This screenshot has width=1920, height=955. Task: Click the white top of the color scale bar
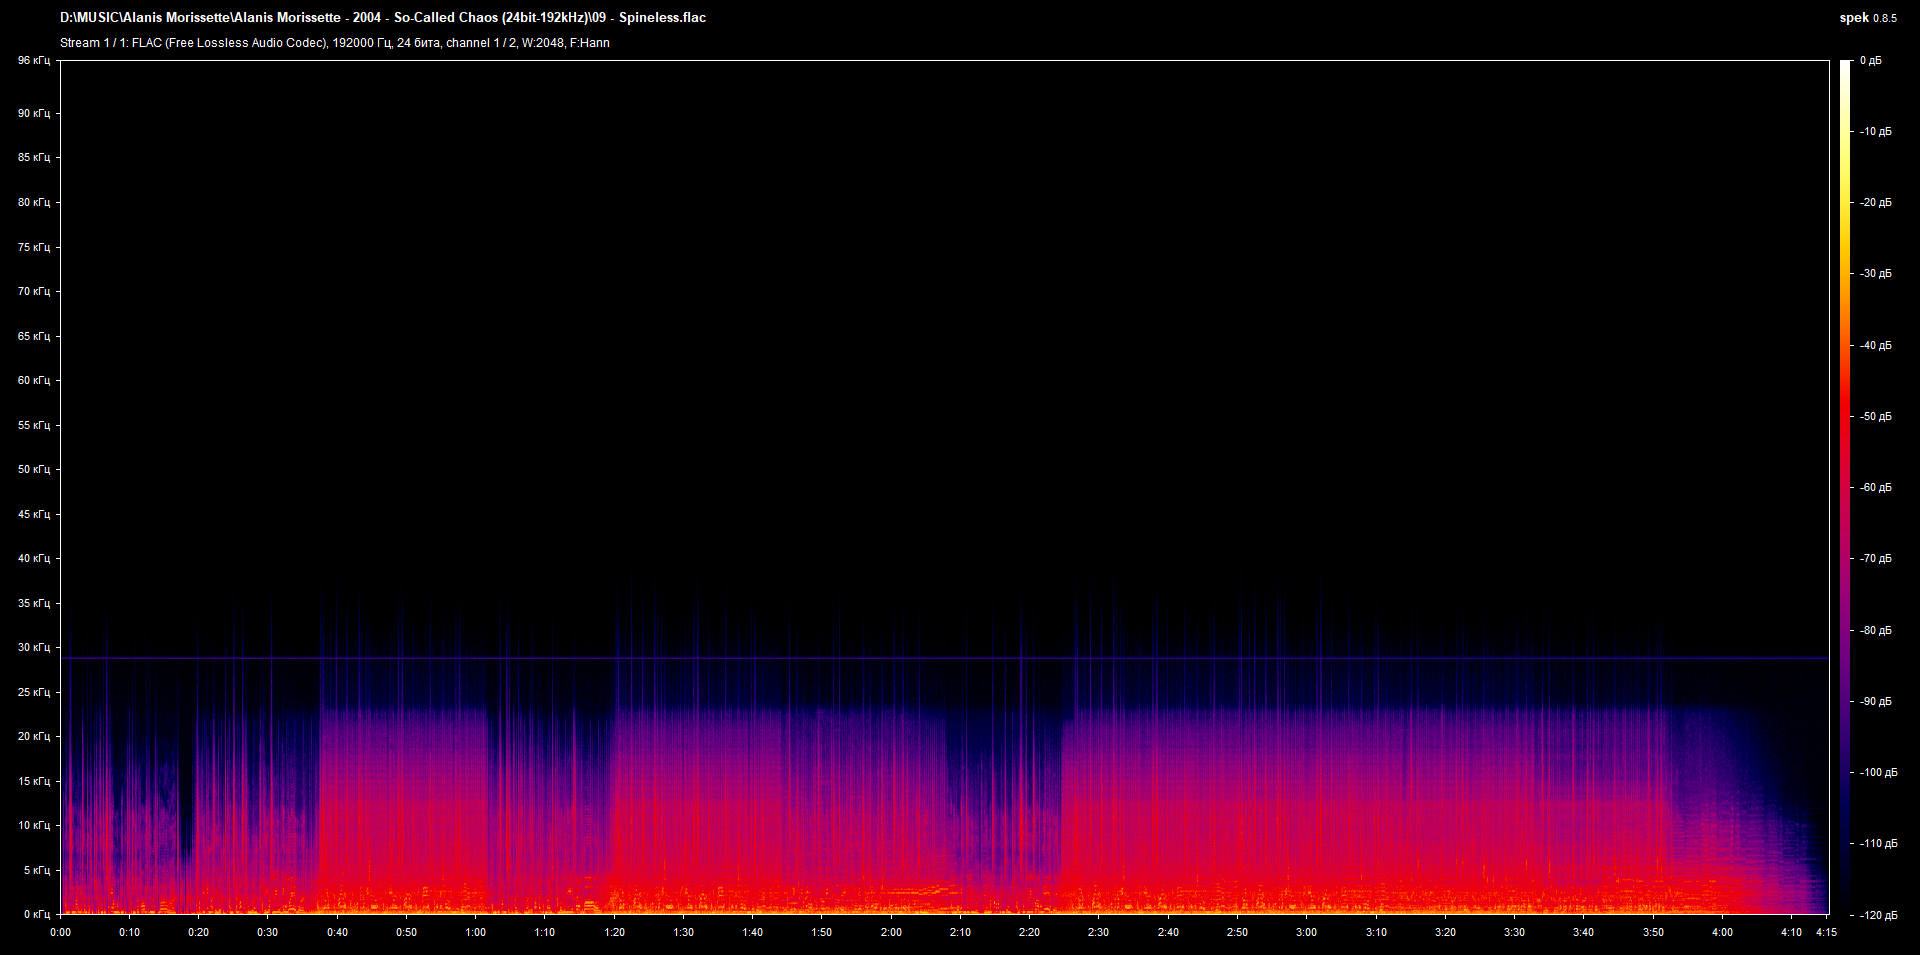click(1845, 66)
